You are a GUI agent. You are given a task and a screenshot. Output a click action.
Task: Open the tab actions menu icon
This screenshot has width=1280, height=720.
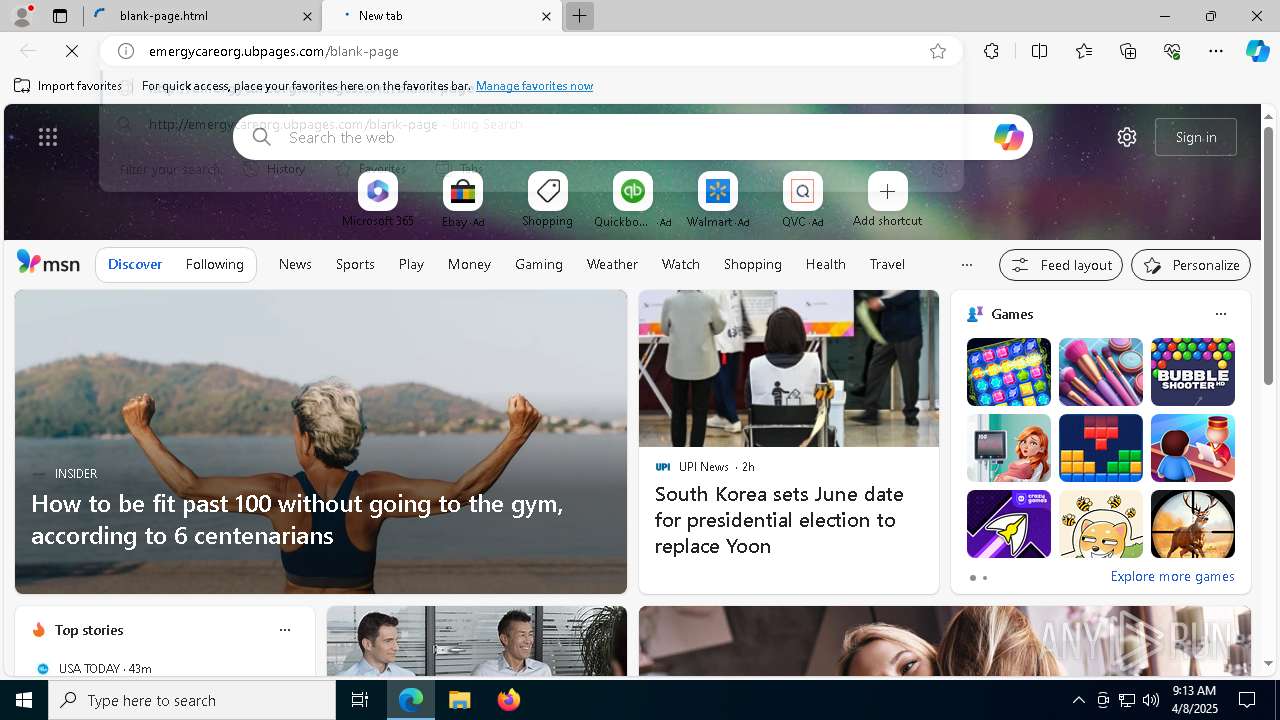(x=60, y=16)
